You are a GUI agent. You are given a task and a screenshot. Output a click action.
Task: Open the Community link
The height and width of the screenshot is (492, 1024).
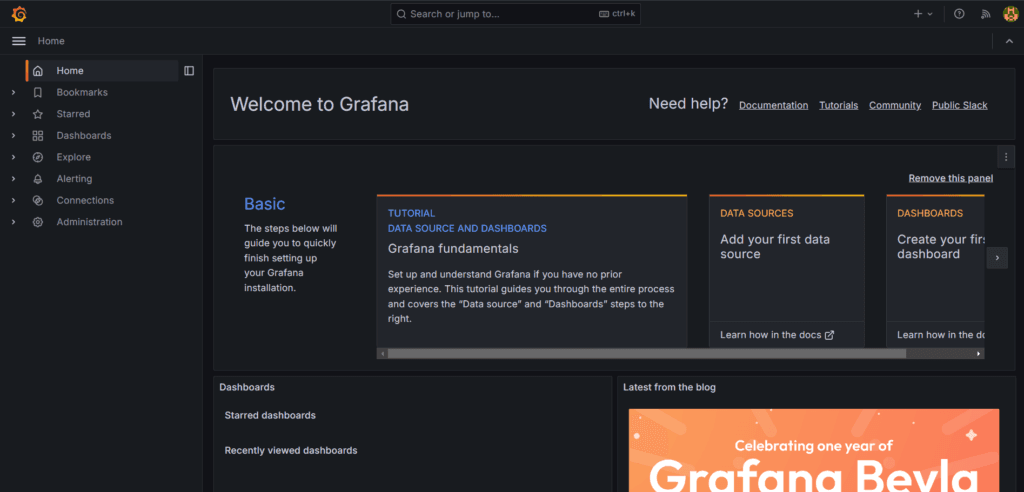point(895,105)
